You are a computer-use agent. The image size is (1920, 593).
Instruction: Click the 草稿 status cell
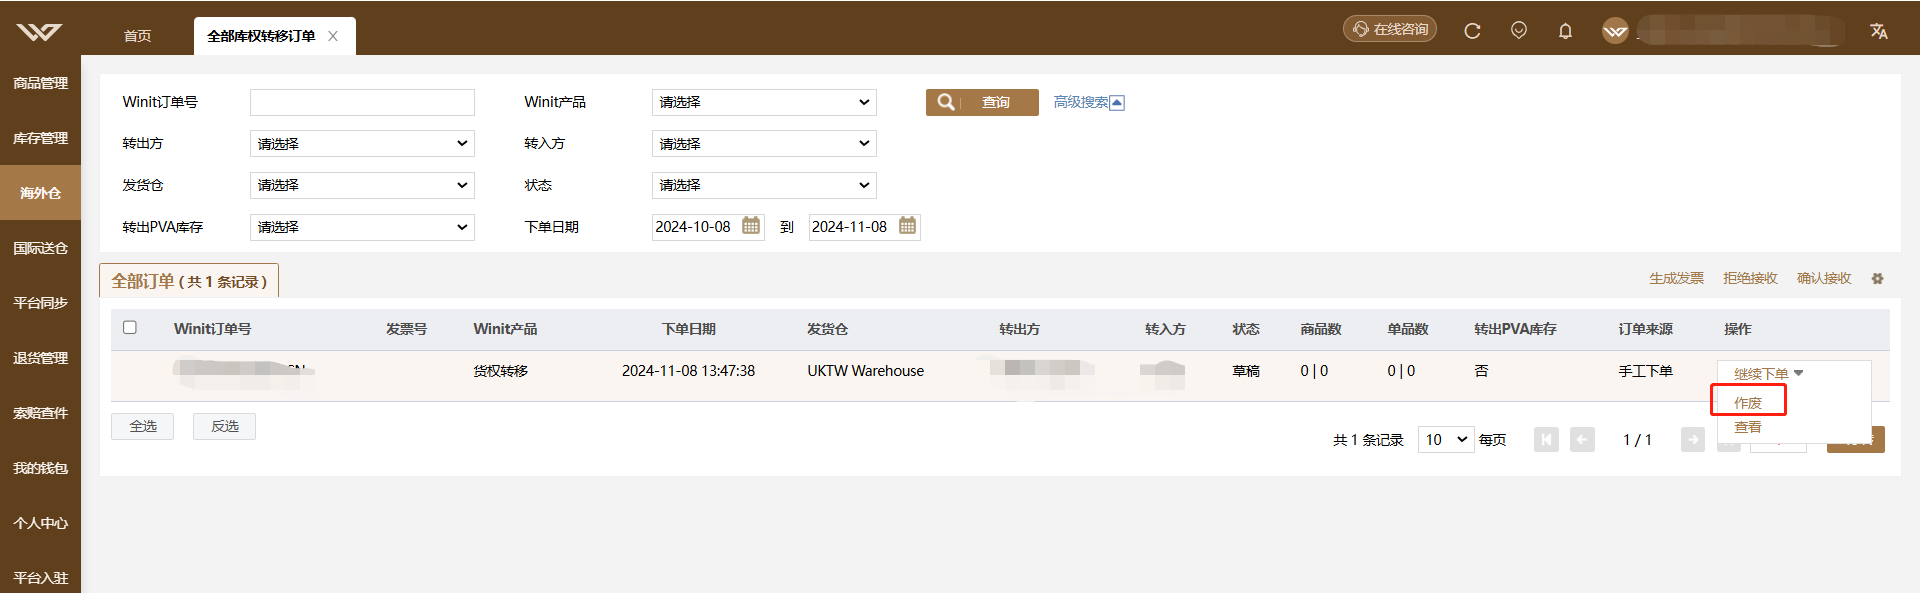[x=1246, y=371]
